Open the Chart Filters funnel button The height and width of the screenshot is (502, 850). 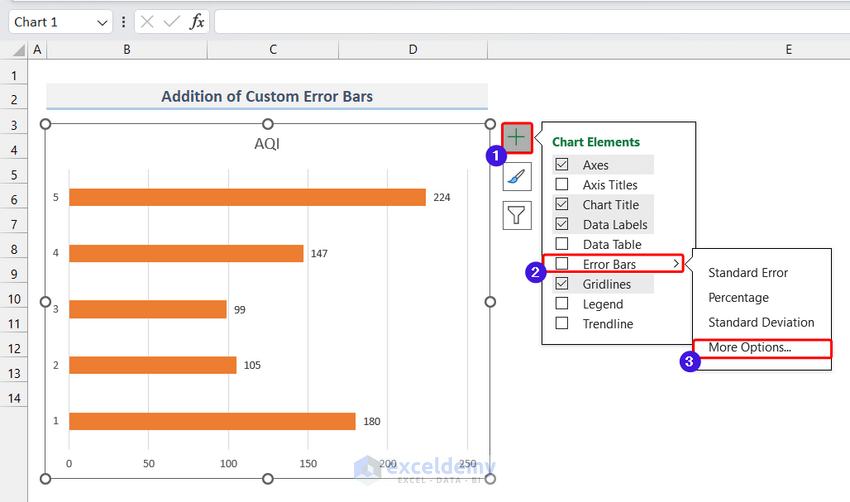click(517, 216)
